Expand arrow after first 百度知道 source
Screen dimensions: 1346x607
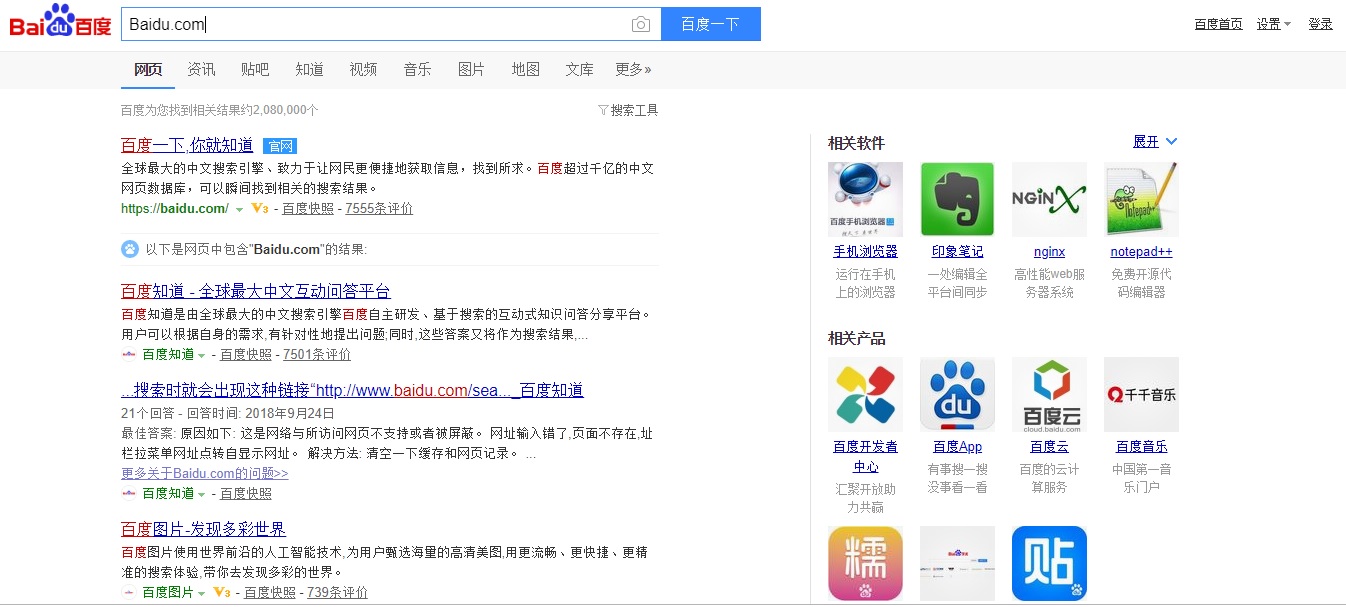point(201,355)
